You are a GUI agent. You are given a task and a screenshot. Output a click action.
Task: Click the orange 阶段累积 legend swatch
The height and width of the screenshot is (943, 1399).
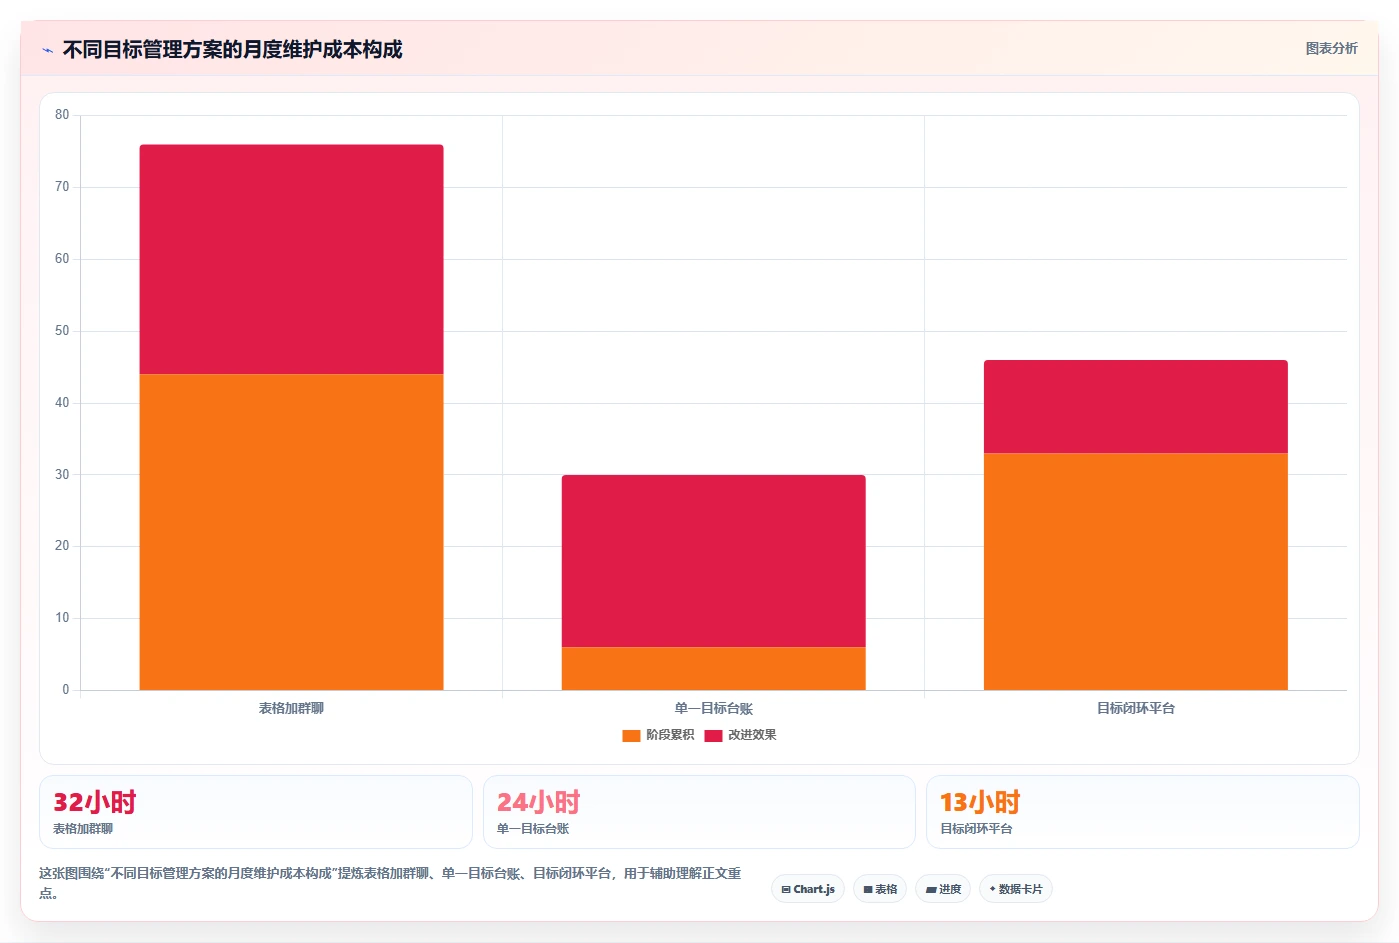[x=631, y=736]
